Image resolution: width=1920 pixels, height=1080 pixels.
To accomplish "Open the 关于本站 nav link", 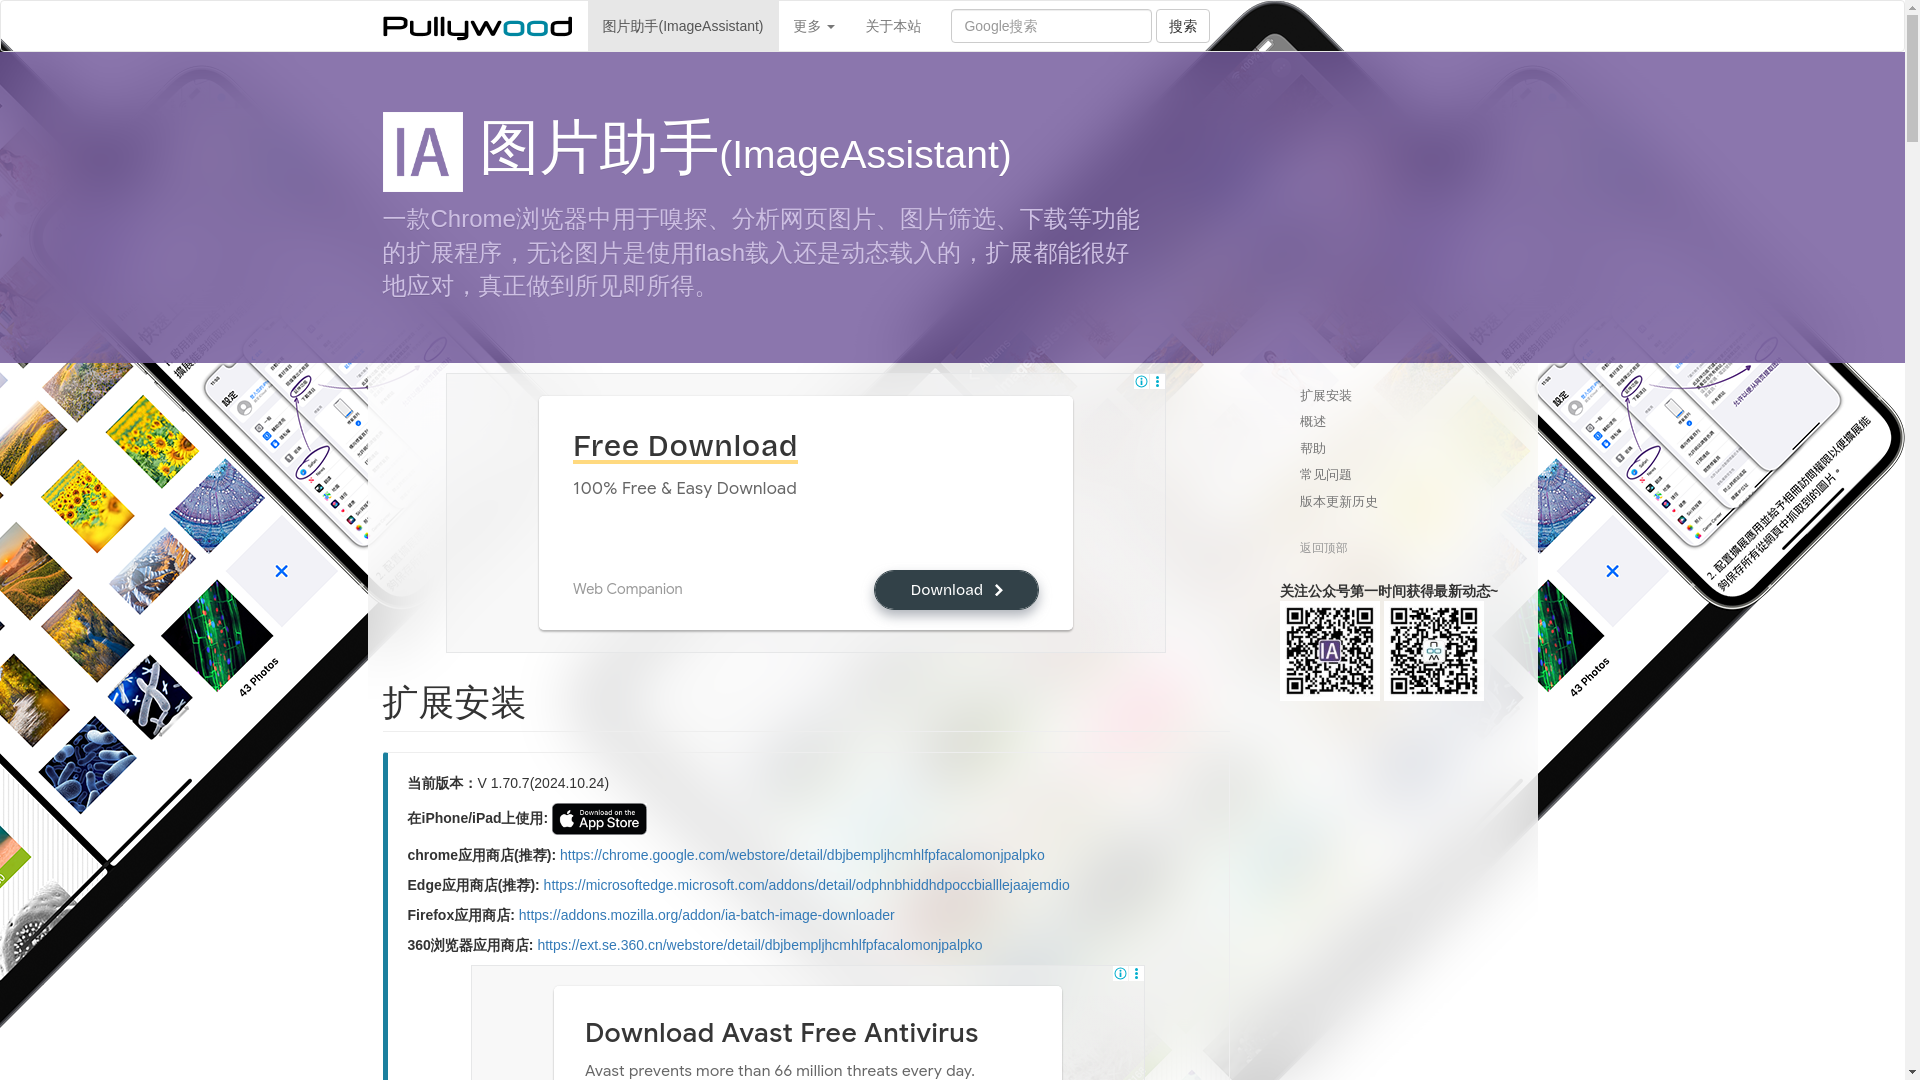I will [x=893, y=26].
